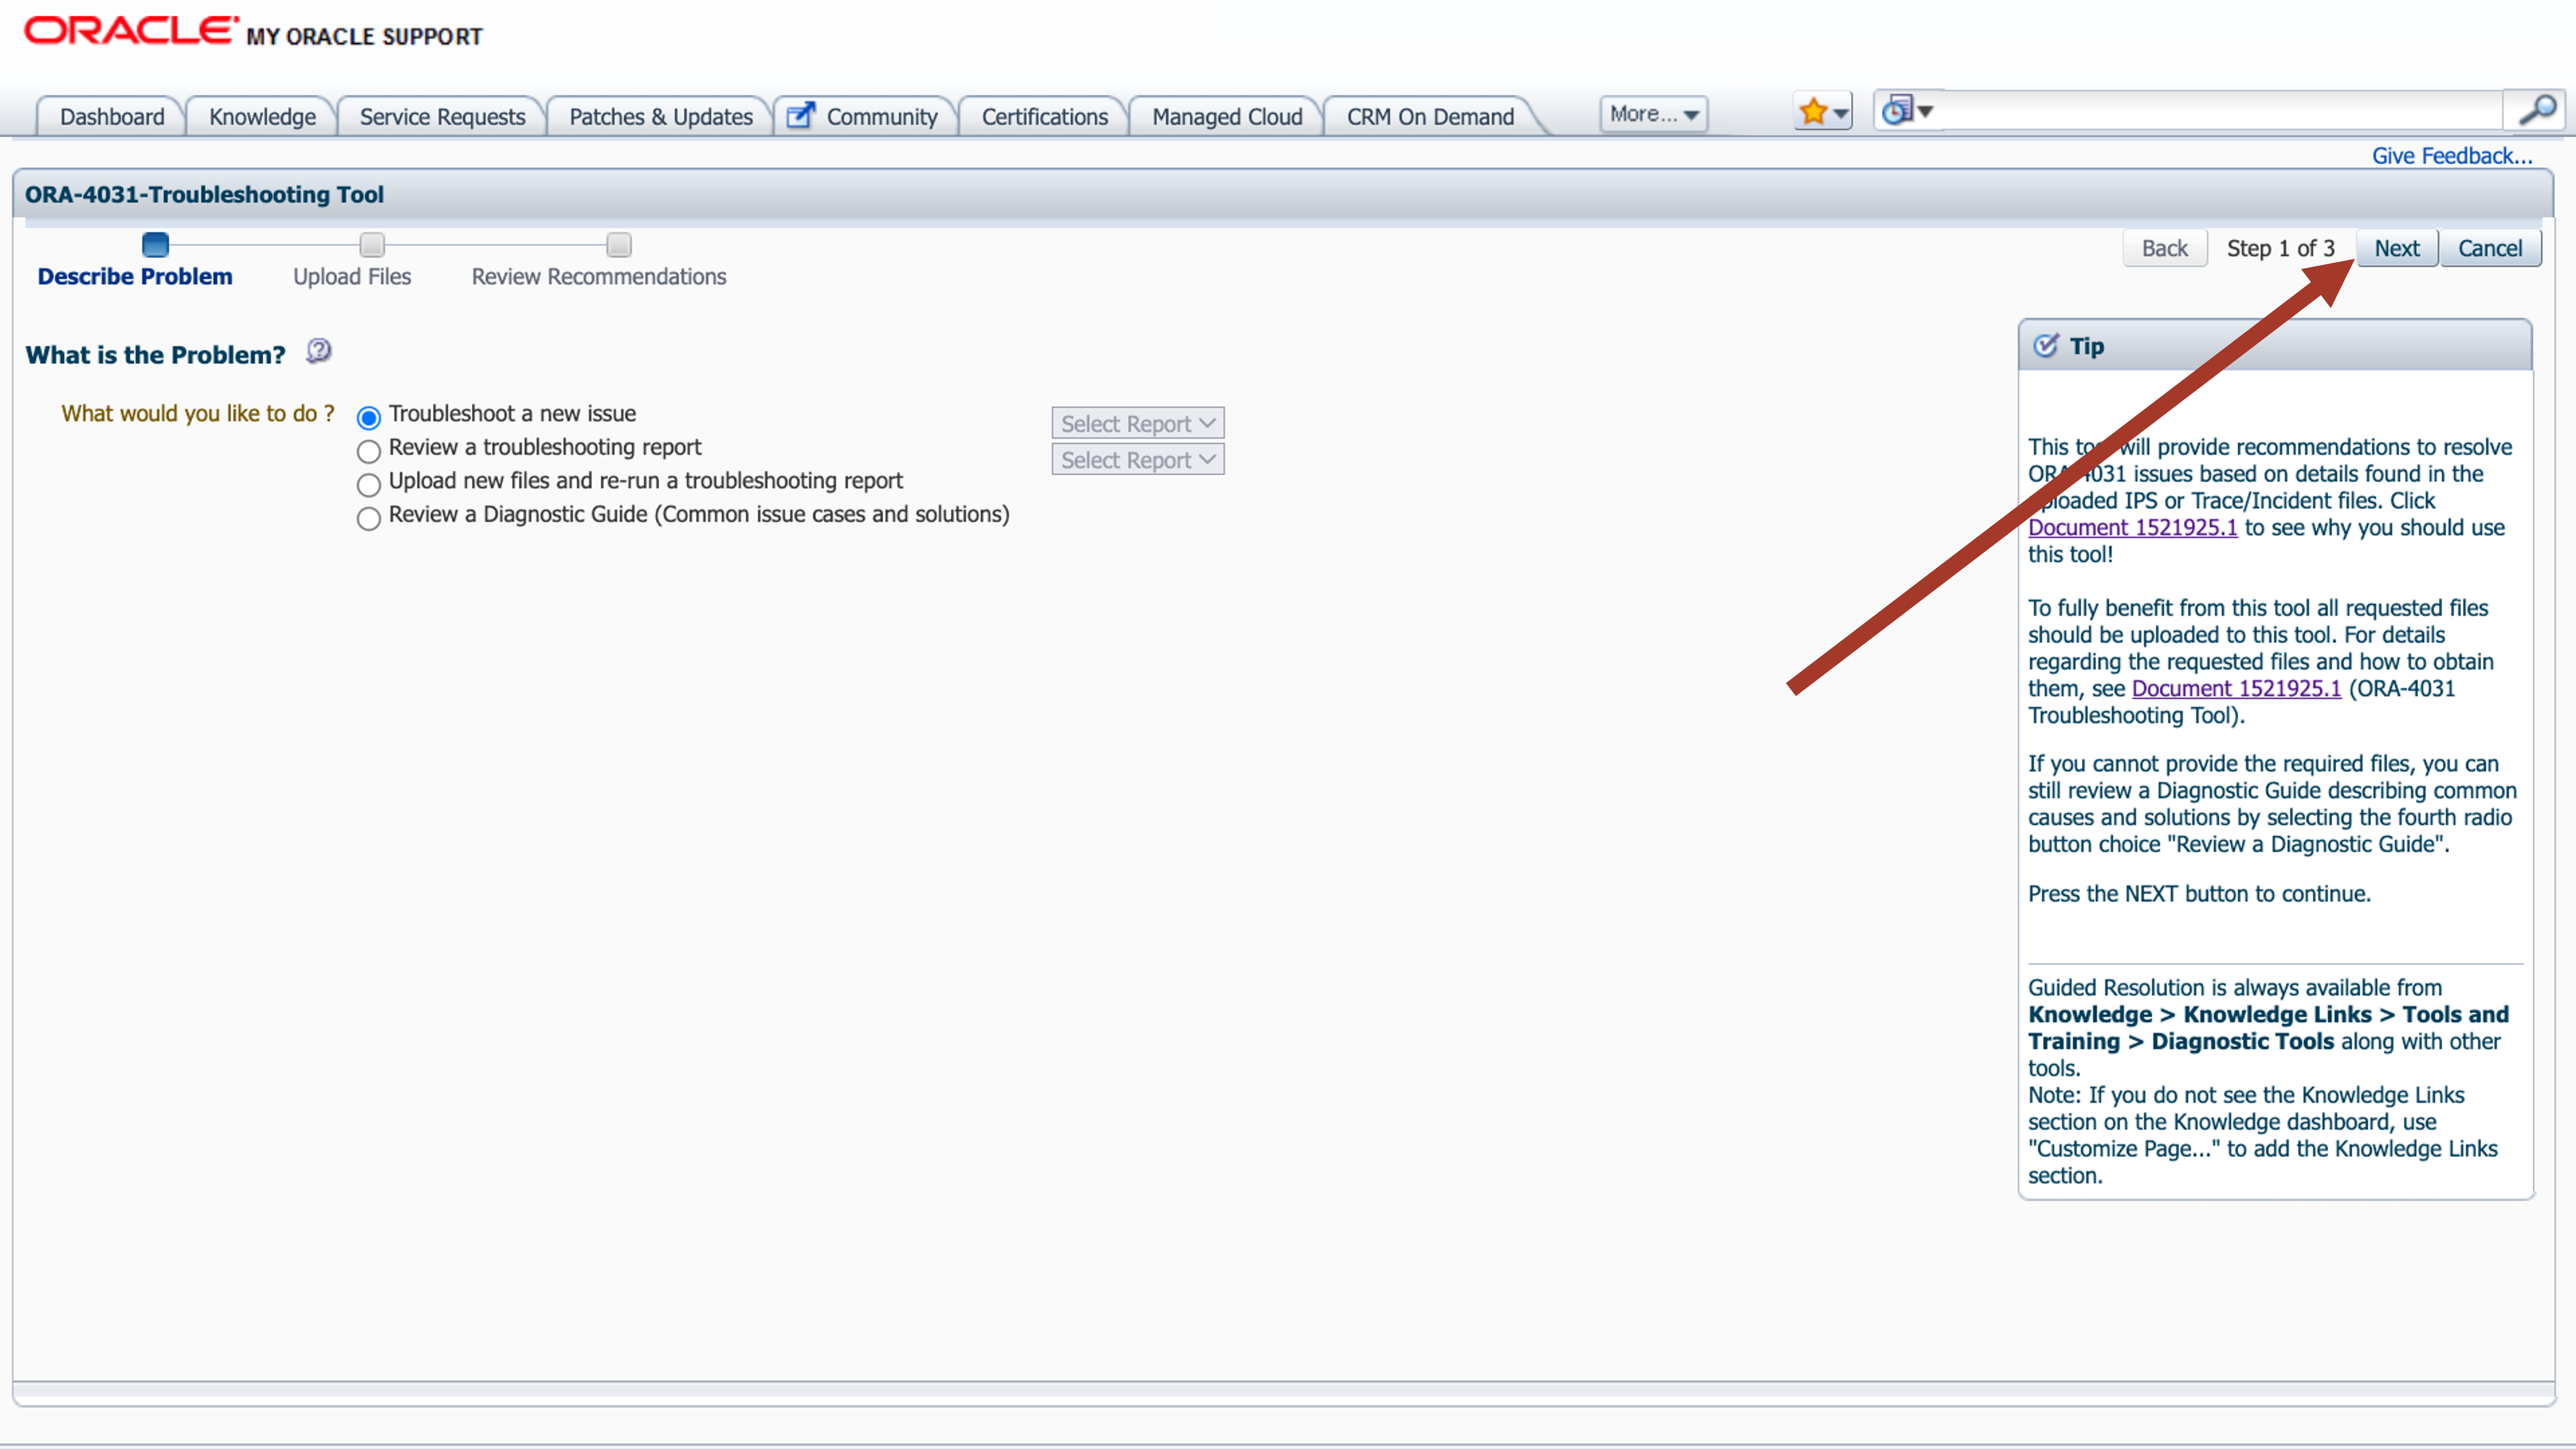Open the search scope icon dropdown
Viewport: 2576px width, 1449px height.
point(1908,110)
